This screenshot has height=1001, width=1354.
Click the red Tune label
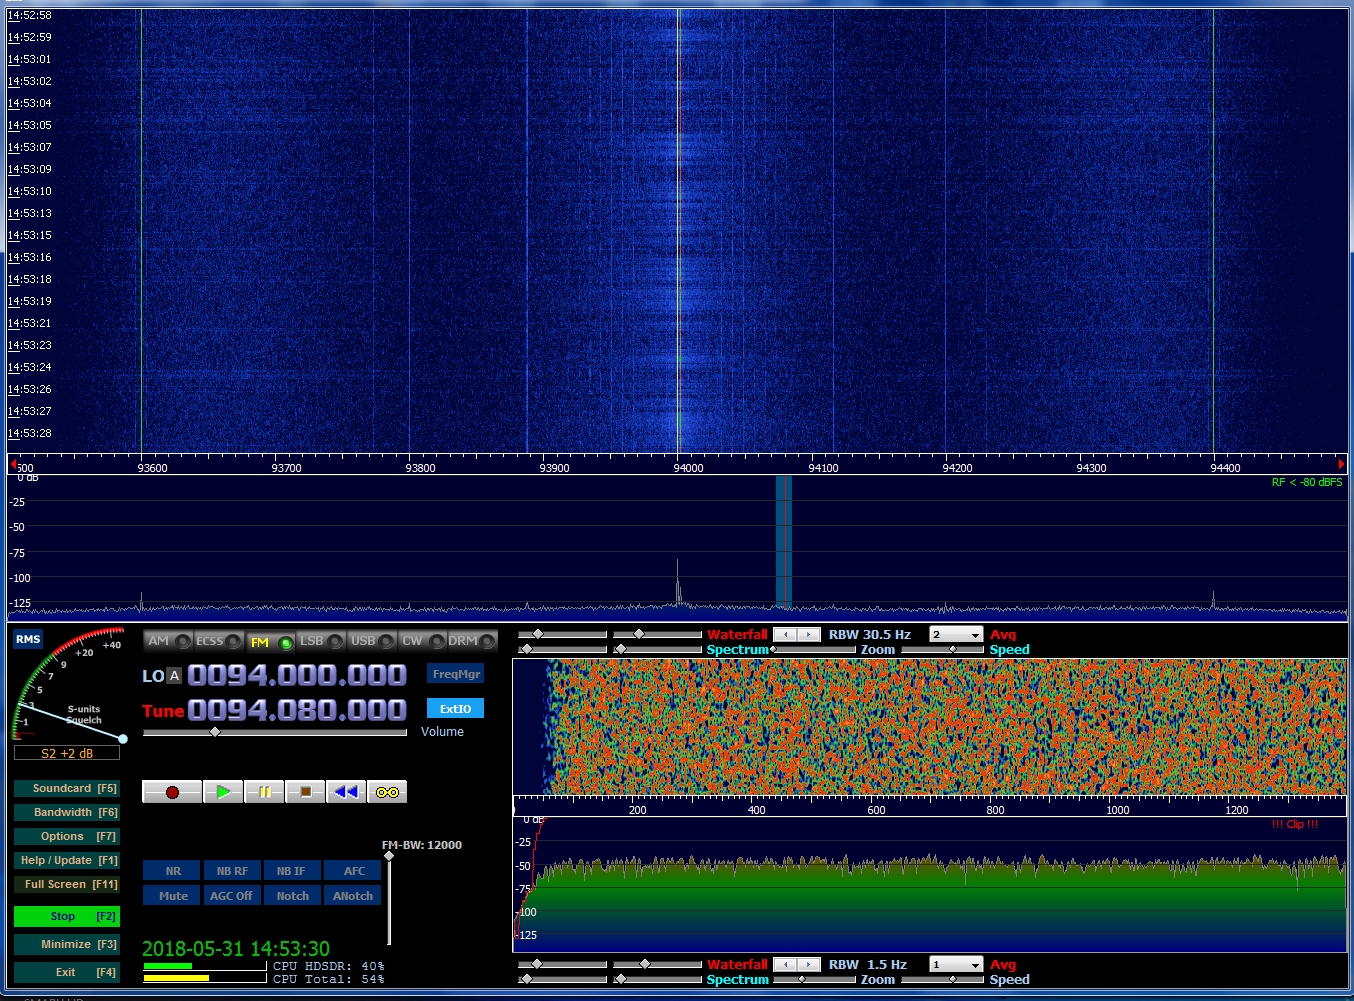[163, 711]
